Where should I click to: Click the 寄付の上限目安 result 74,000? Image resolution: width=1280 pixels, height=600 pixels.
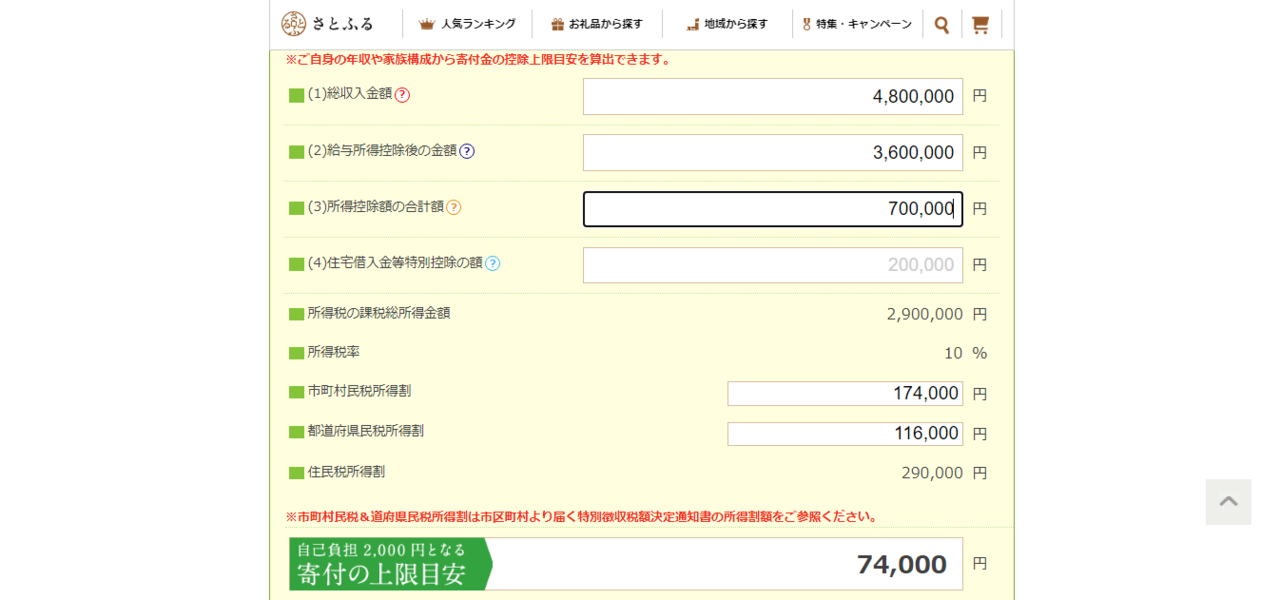pos(902,564)
